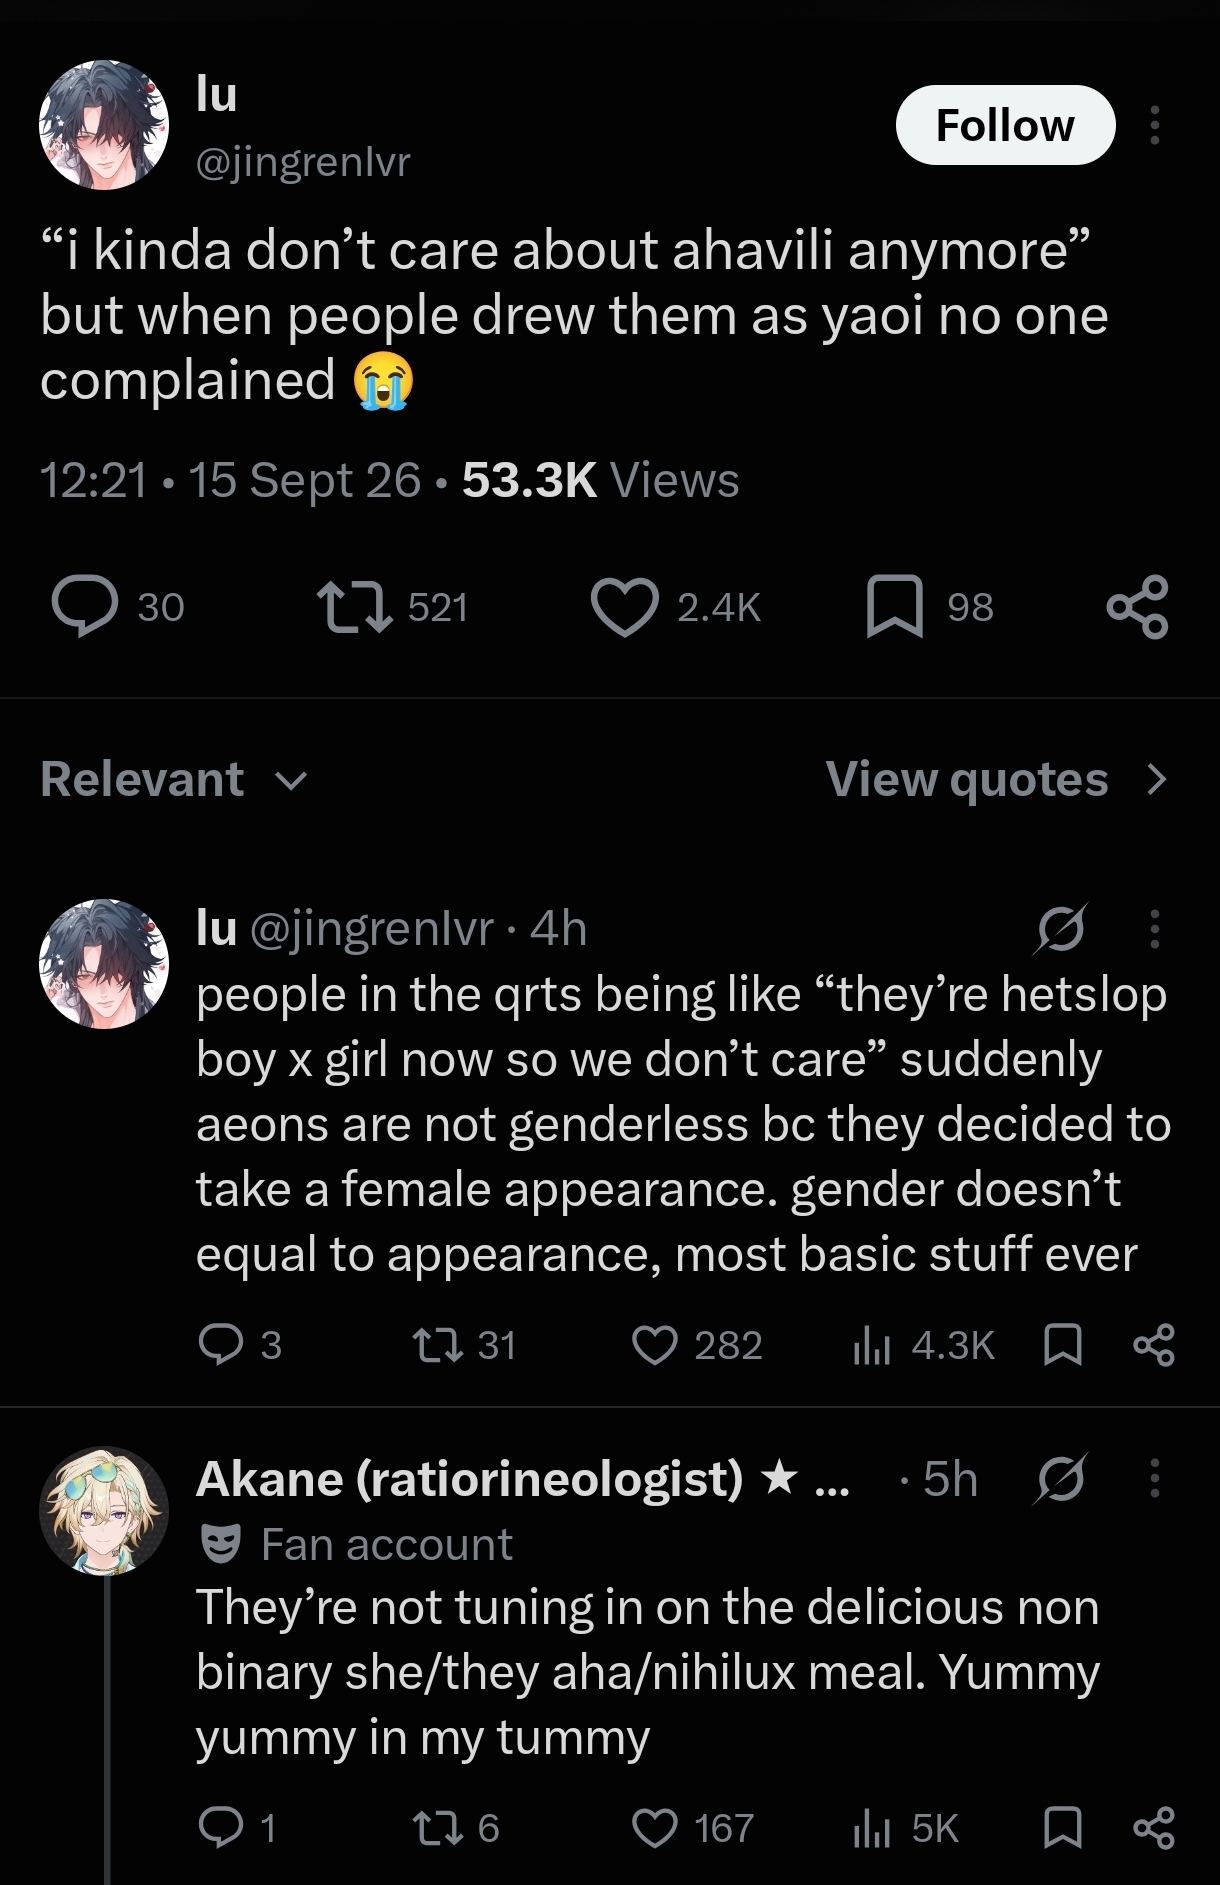Share Akane's reply
Viewport: 1220px width, 1885px height.
point(1154,1828)
